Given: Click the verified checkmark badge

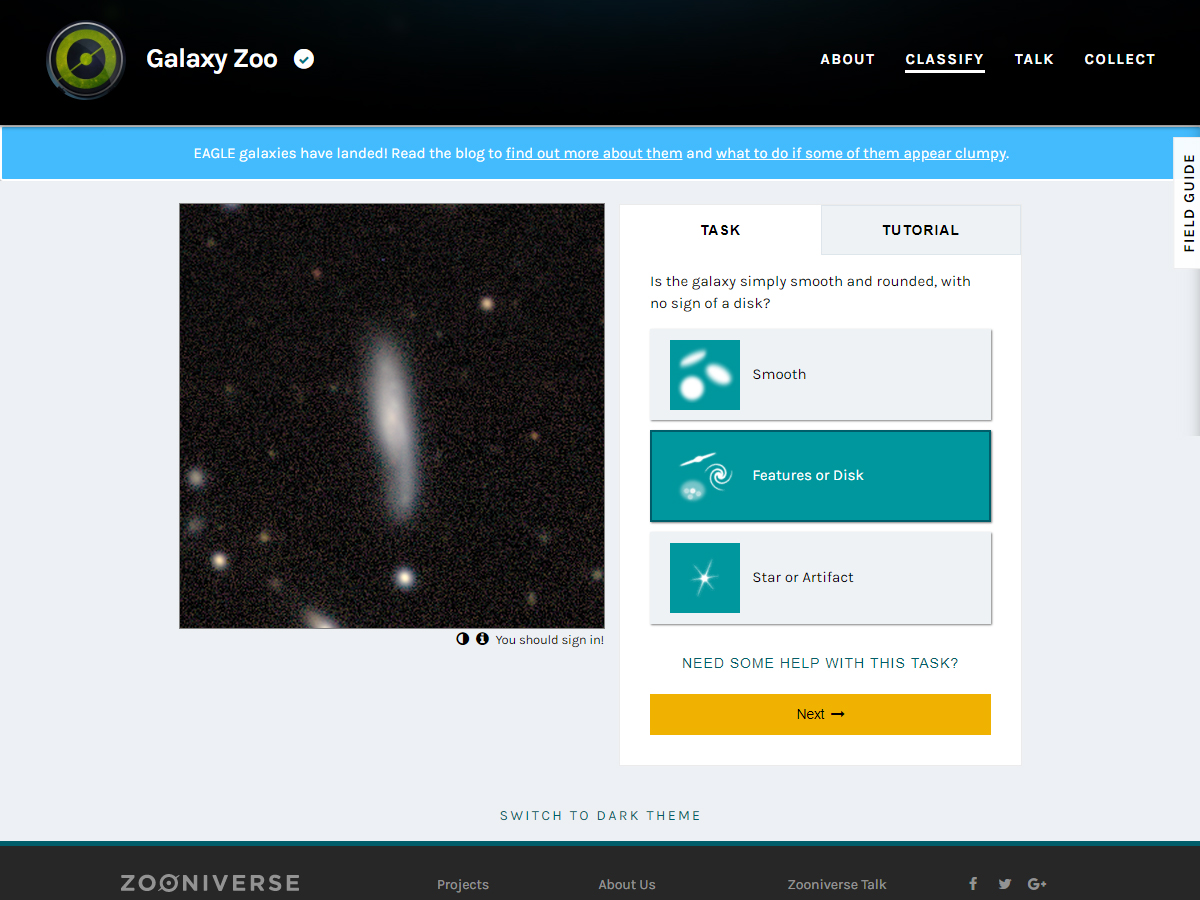Looking at the screenshot, I should click(x=304, y=59).
